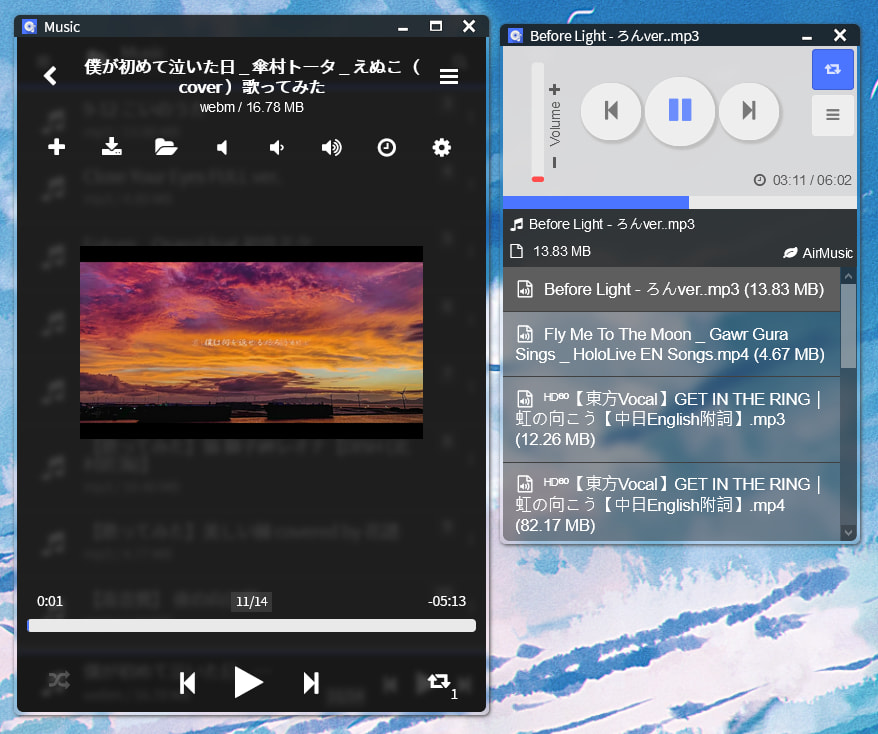Pause playback in AirMusic player

click(x=680, y=110)
